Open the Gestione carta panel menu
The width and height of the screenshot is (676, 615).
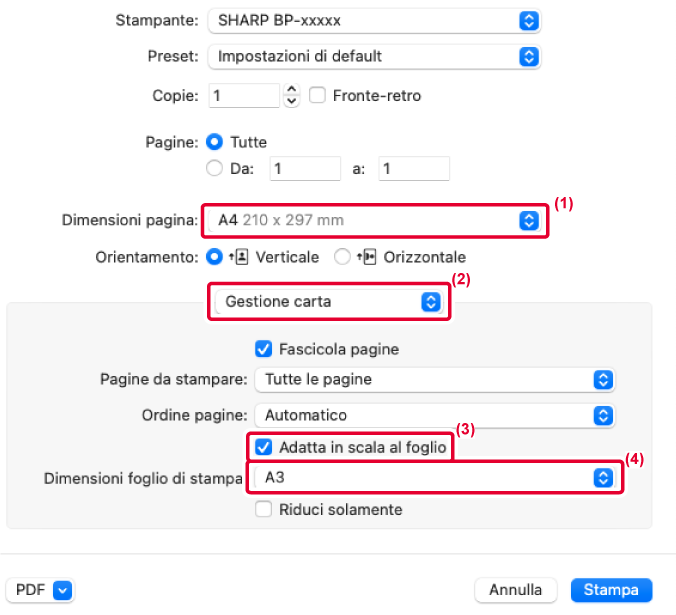329,302
